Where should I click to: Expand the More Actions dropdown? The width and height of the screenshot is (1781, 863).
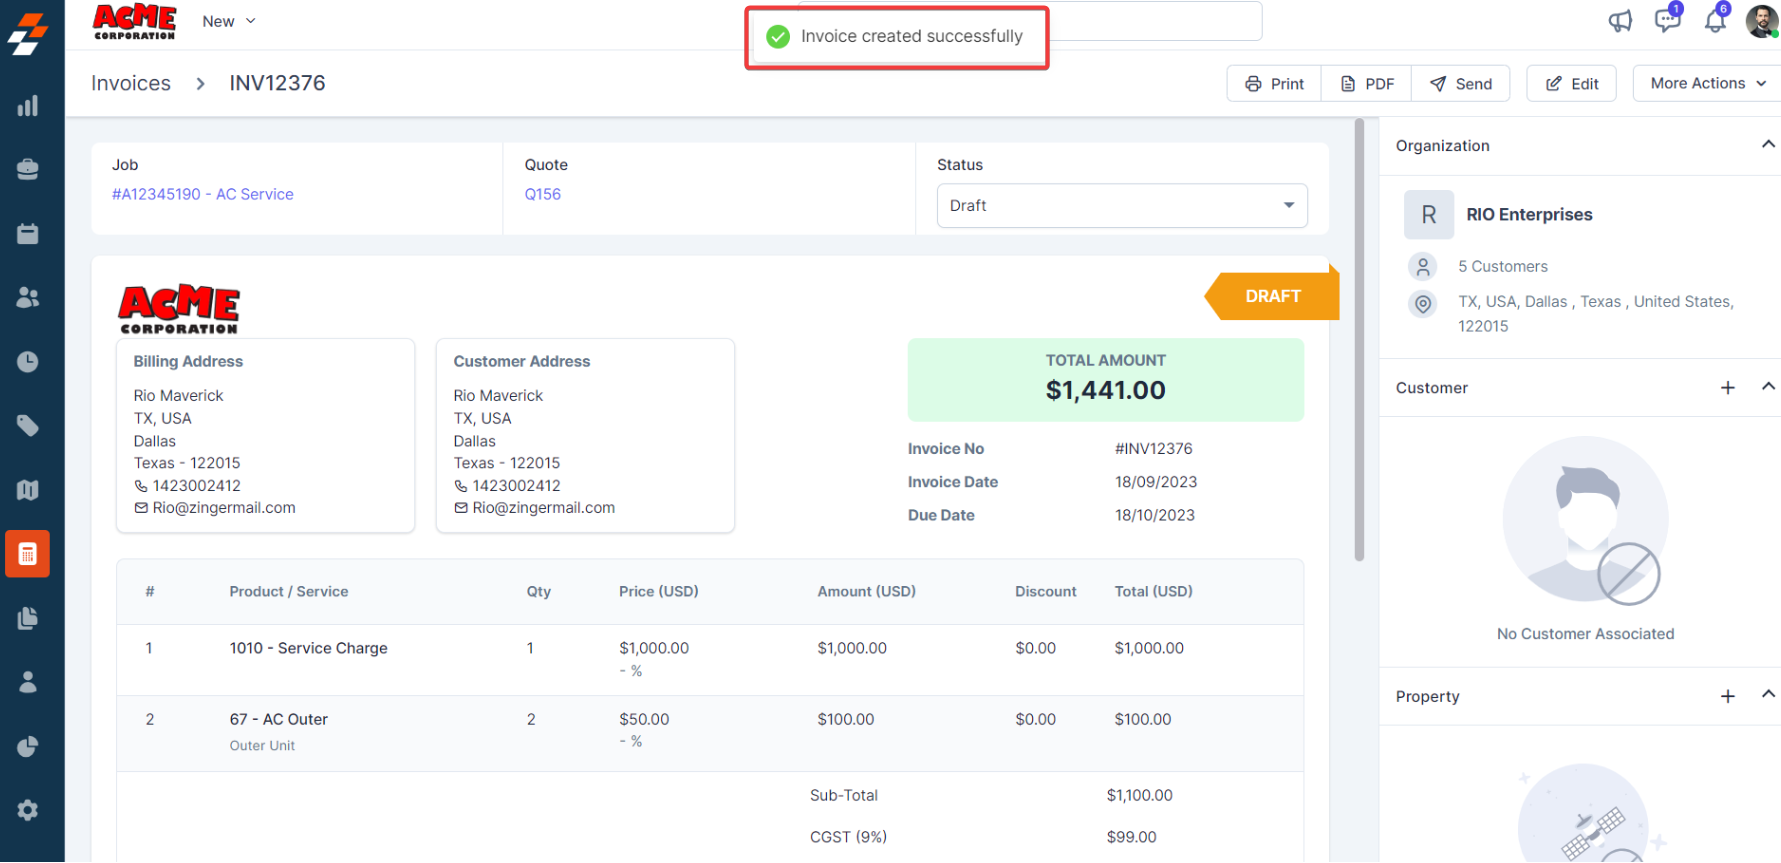(x=1707, y=84)
